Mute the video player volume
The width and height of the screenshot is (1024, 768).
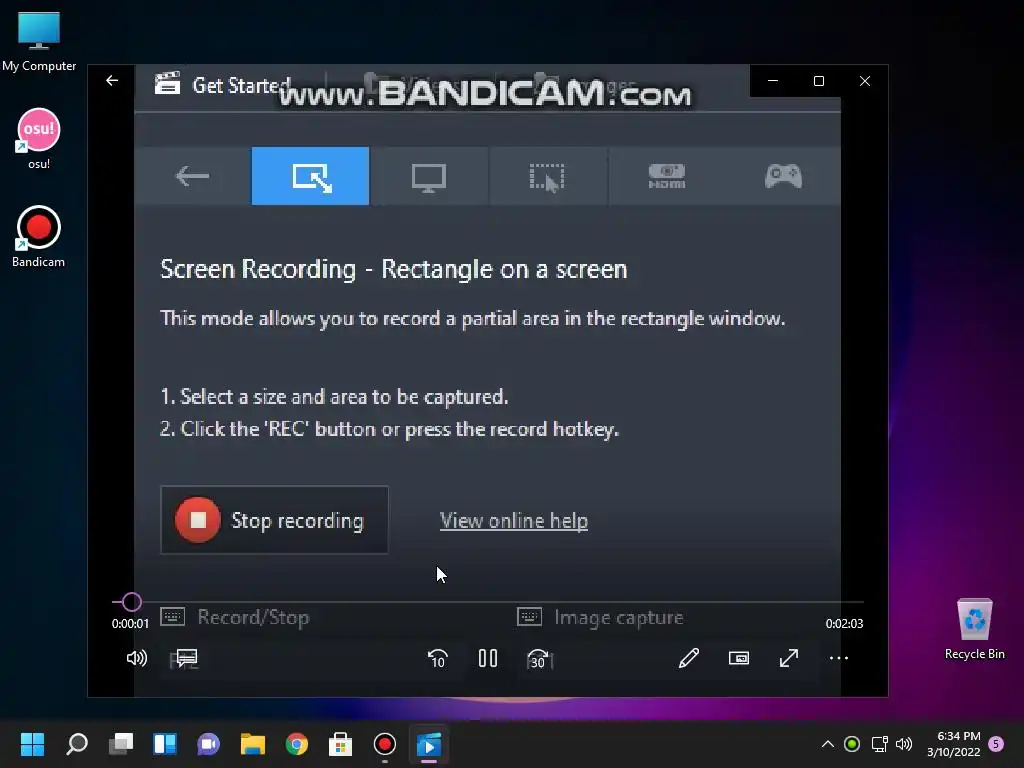[136, 658]
